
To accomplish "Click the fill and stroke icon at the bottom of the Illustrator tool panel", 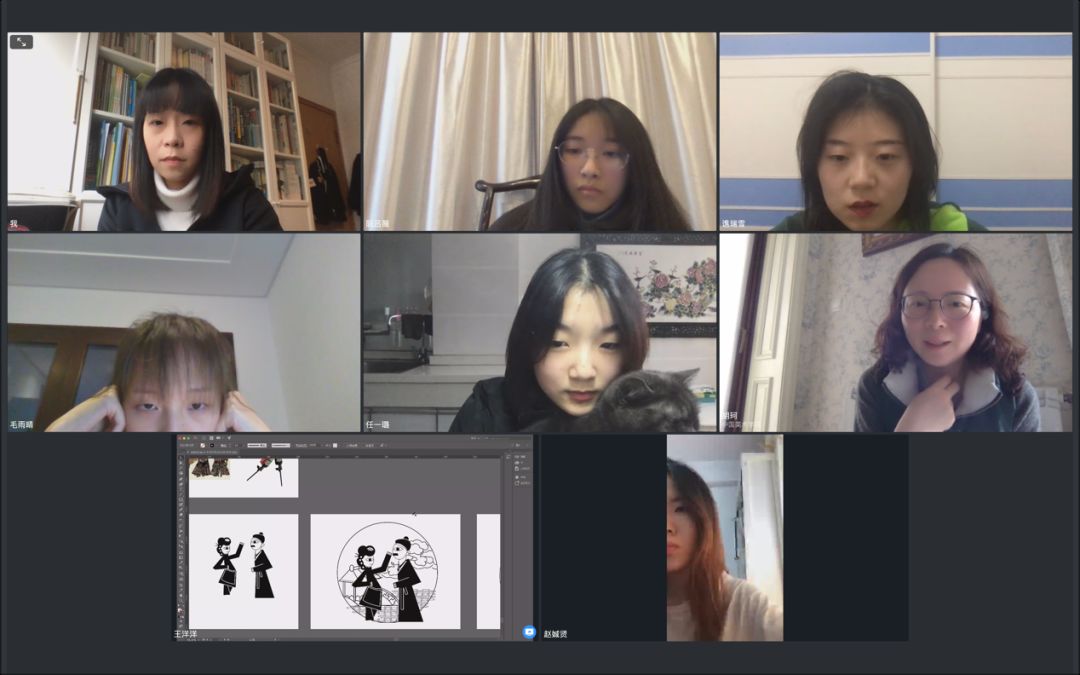I will coord(181,609).
